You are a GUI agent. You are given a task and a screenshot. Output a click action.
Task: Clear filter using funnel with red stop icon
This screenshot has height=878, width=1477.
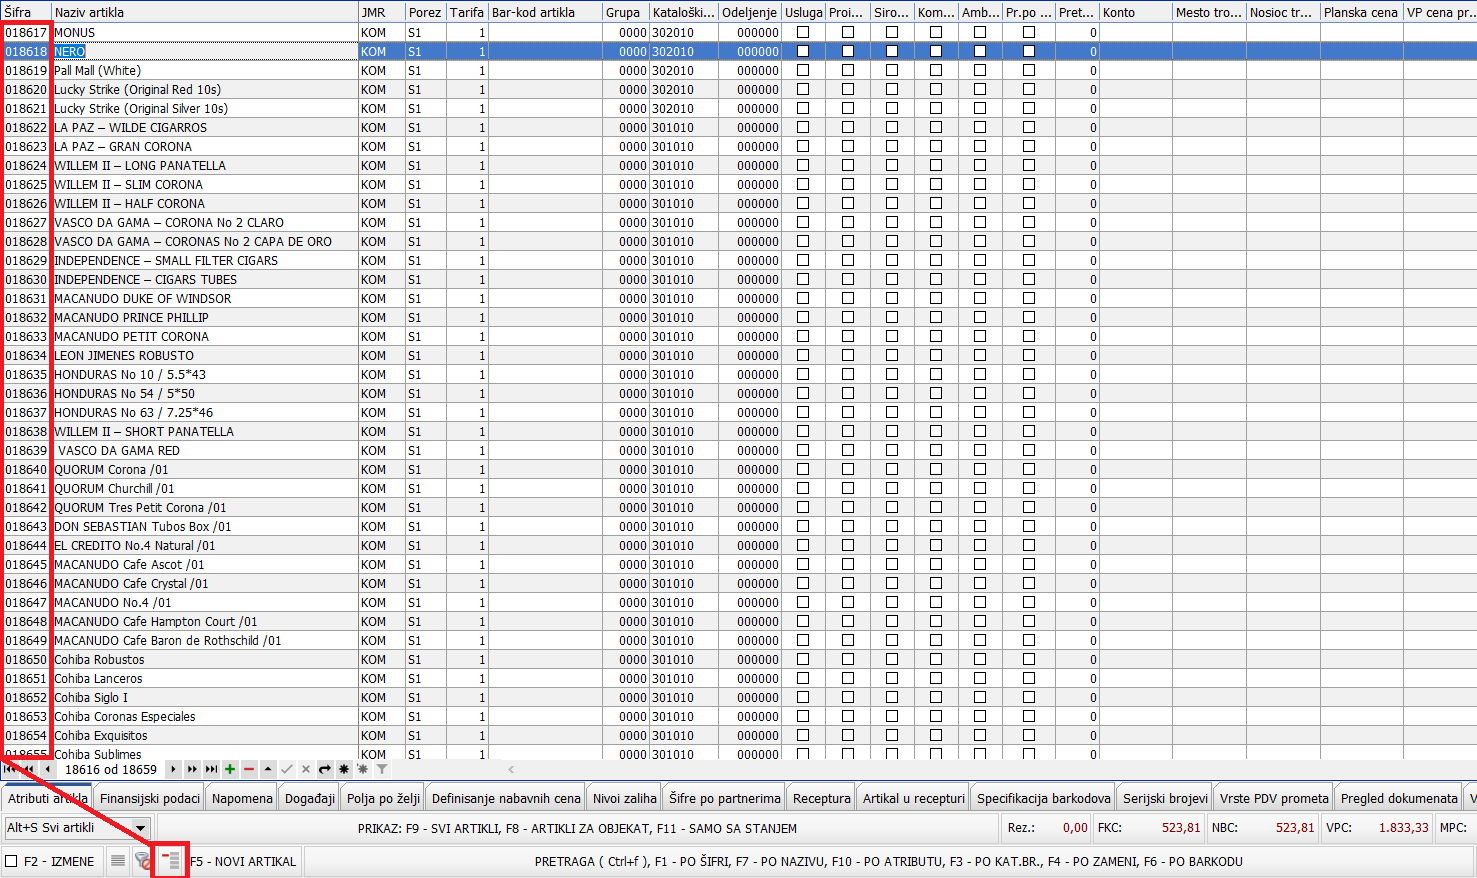click(143, 861)
